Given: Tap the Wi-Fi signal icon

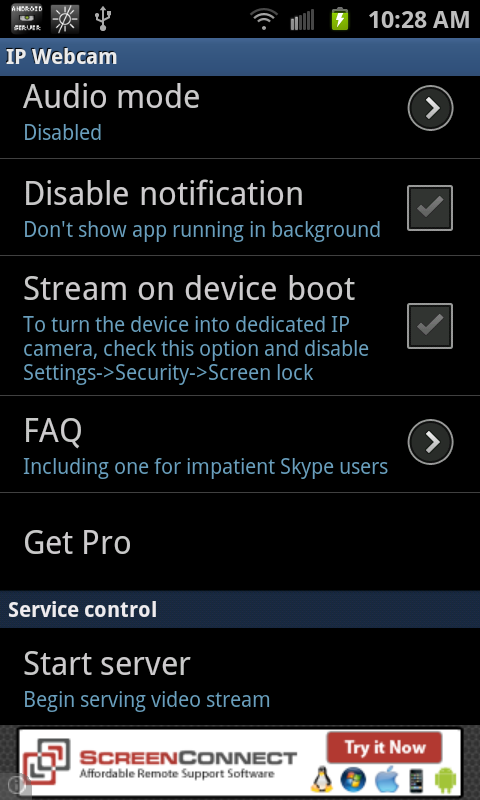Looking at the screenshot, I should pos(264,20).
